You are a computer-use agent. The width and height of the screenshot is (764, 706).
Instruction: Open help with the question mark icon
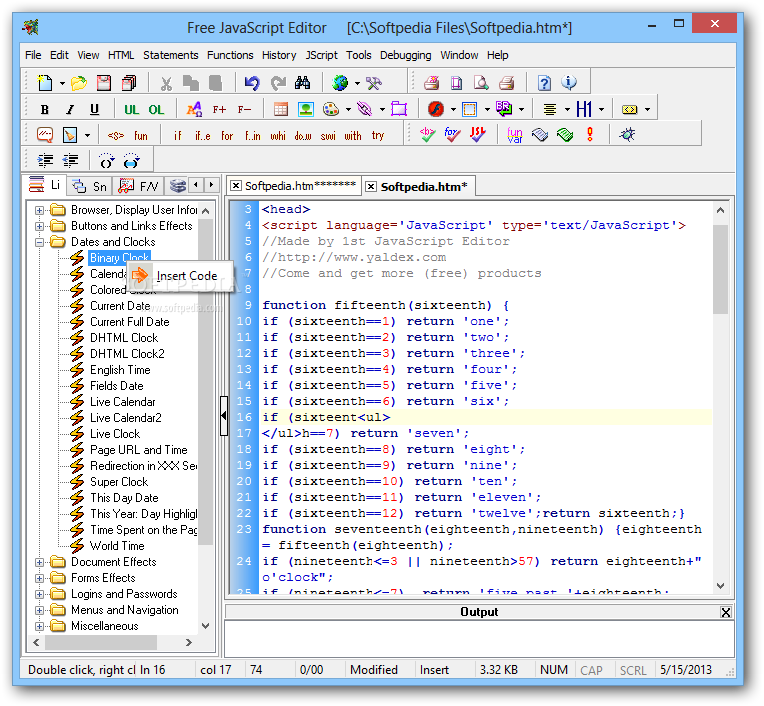point(544,83)
